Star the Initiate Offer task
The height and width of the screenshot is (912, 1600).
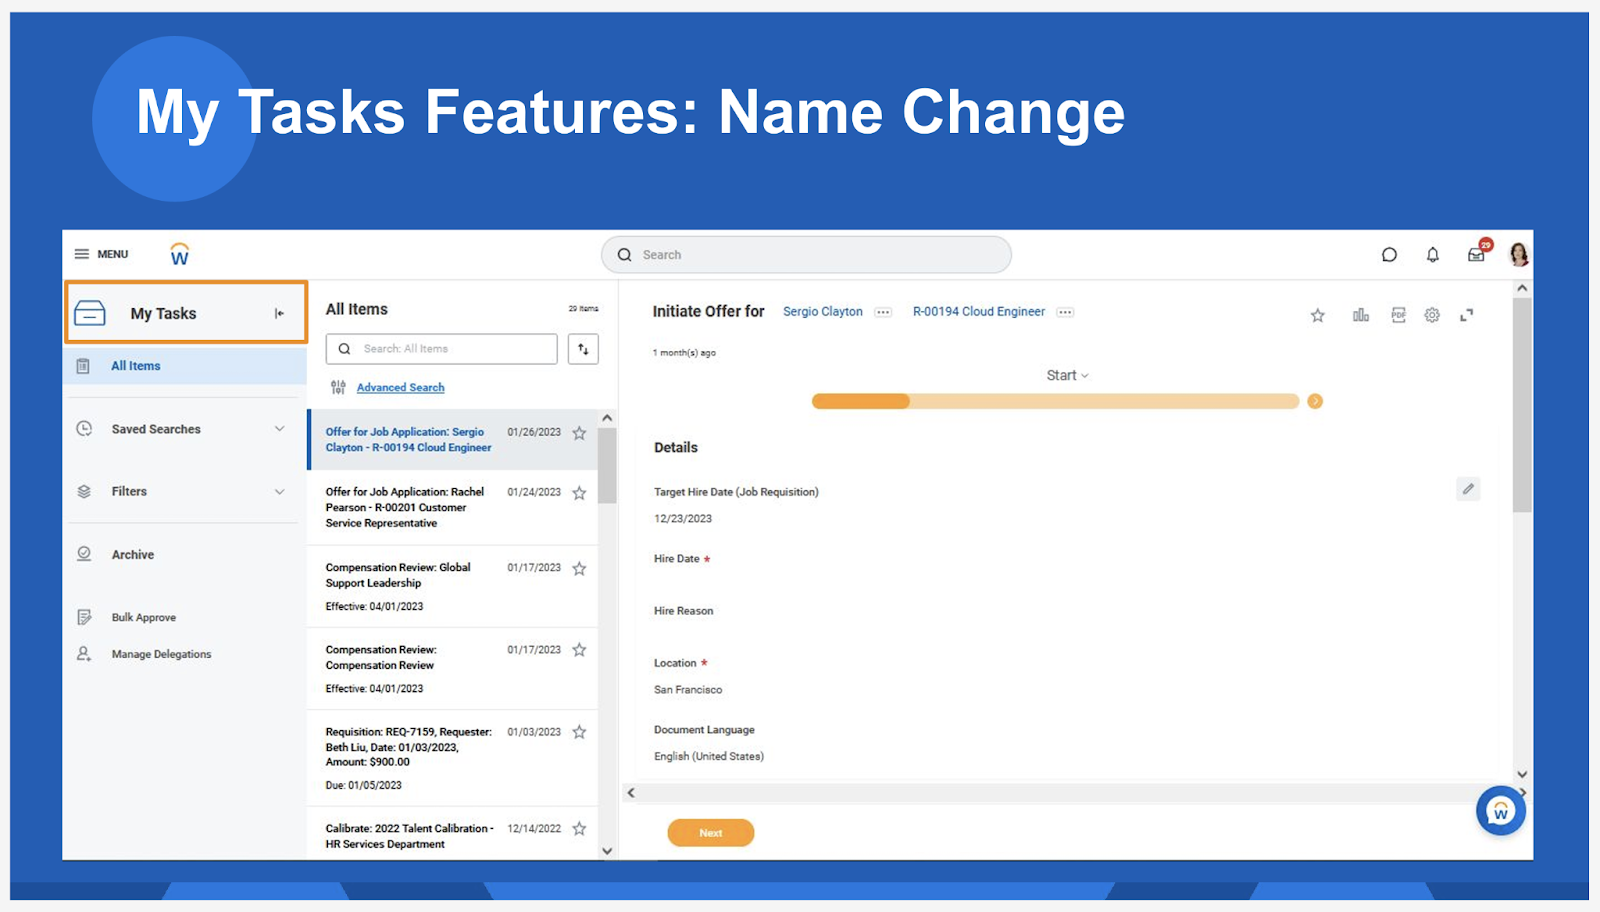1317,315
